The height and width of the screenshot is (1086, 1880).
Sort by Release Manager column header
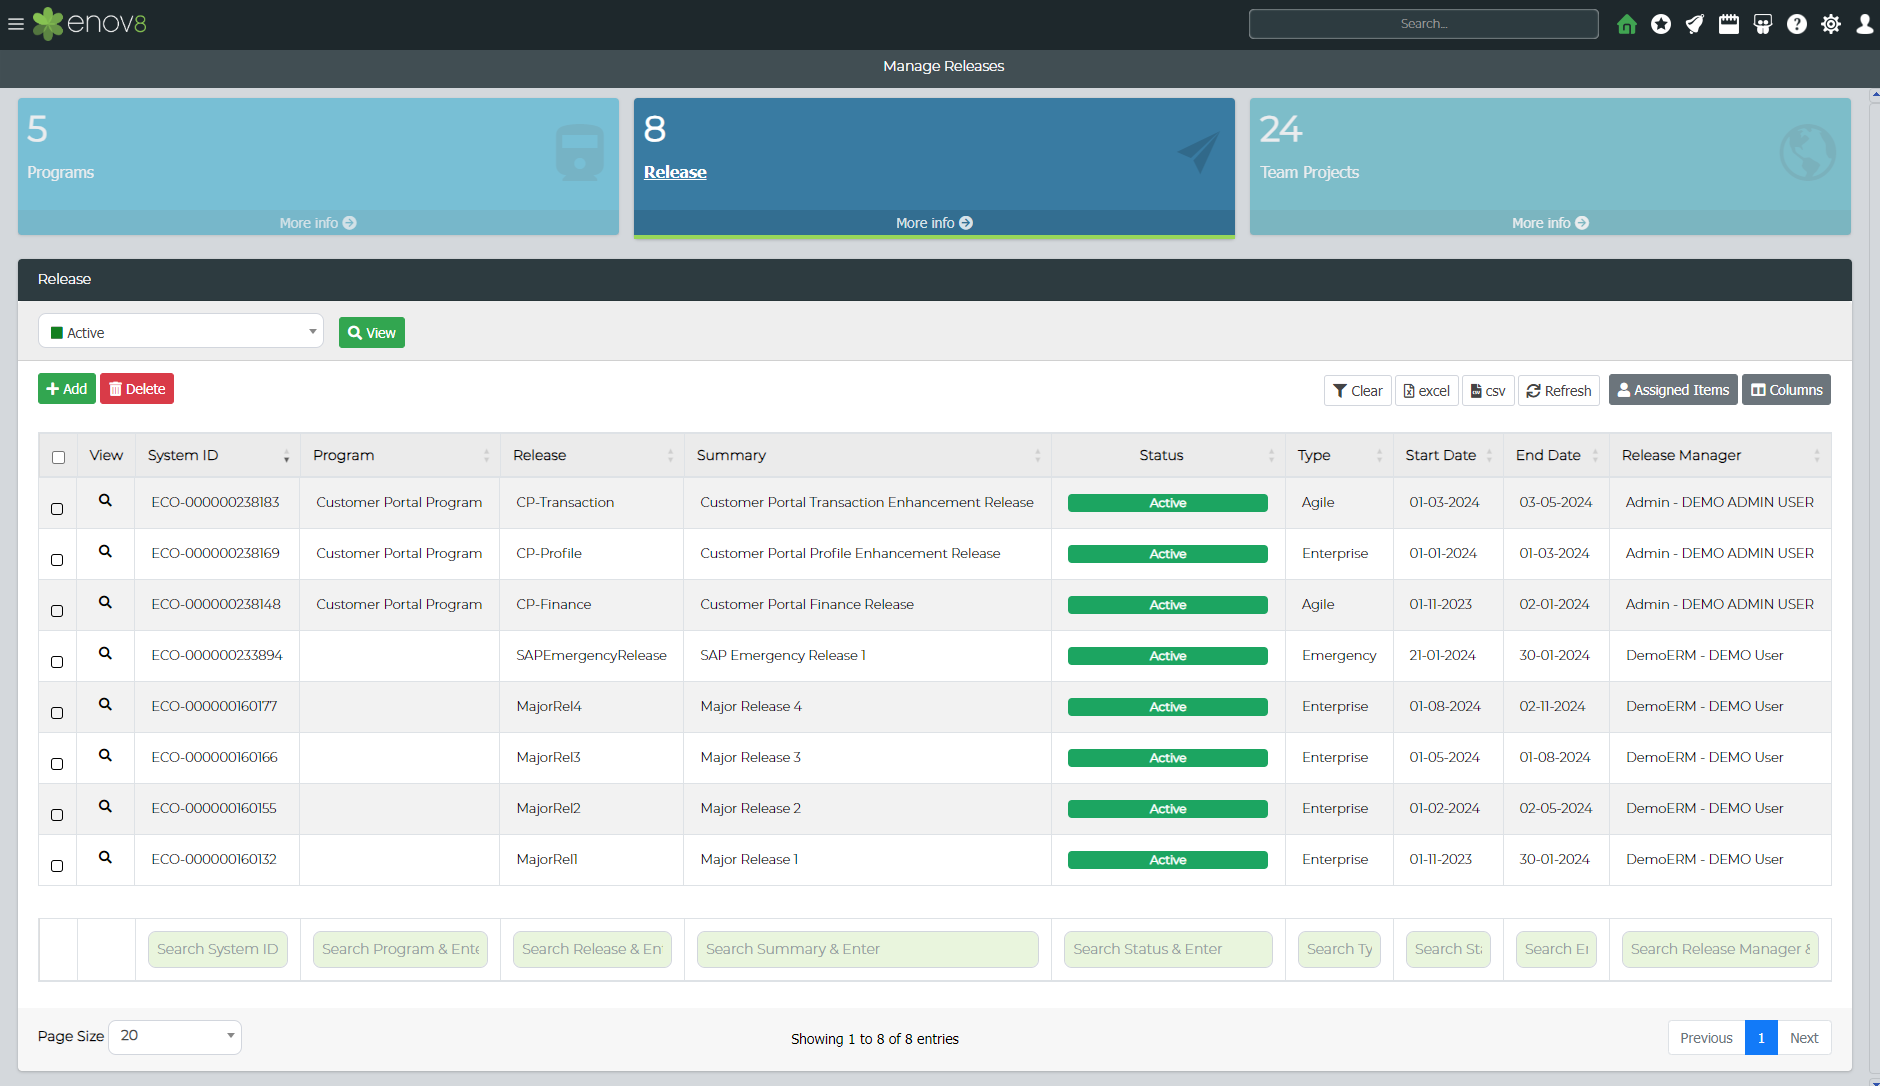1720,455
